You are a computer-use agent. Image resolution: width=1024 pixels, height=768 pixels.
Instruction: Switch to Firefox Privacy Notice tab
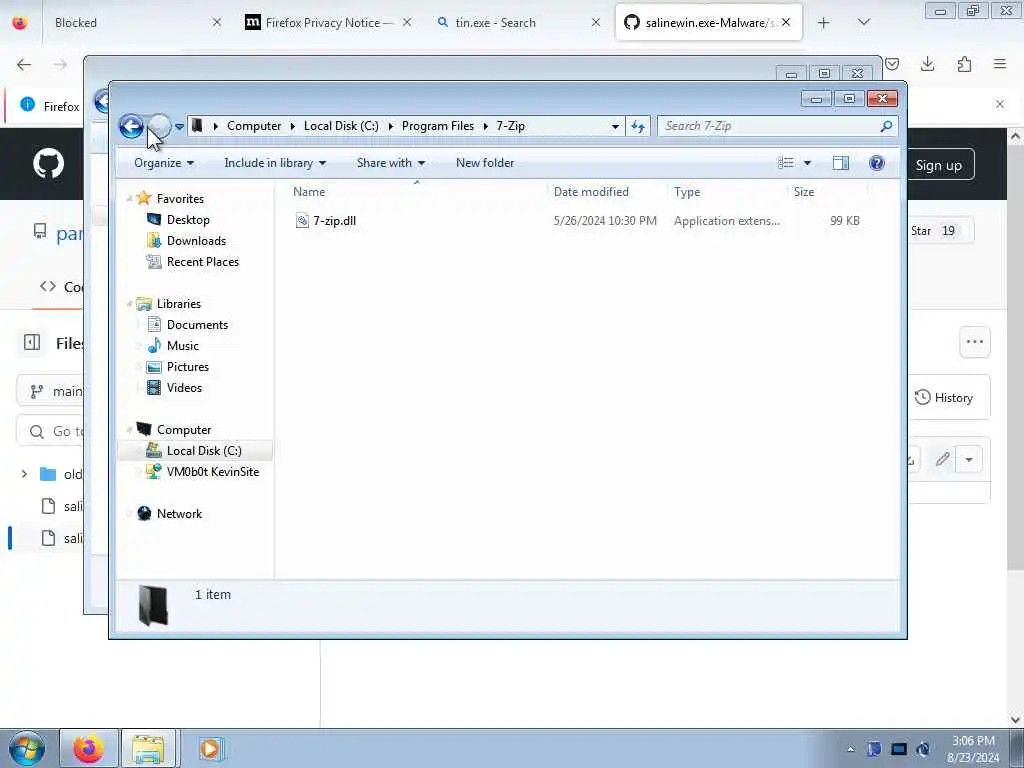pos(327,23)
